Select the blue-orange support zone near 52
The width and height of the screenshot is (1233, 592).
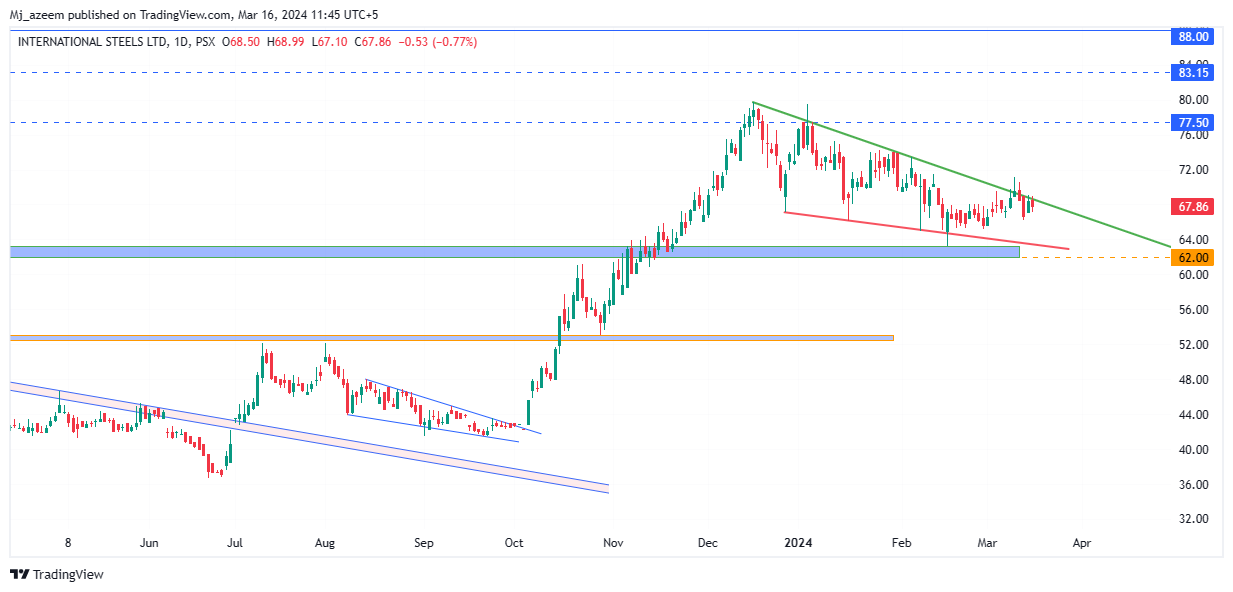(x=451, y=338)
